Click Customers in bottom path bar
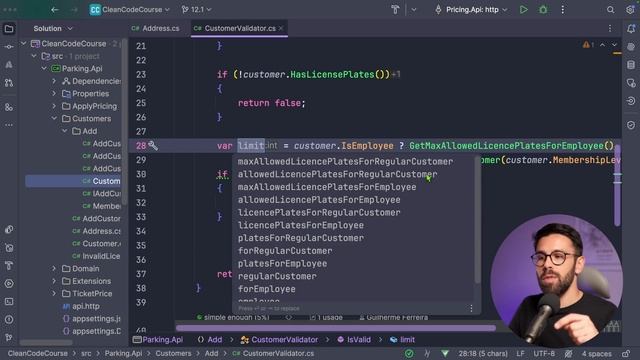Image resolution: width=640 pixels, height=360 pixels. coord(173,353)
